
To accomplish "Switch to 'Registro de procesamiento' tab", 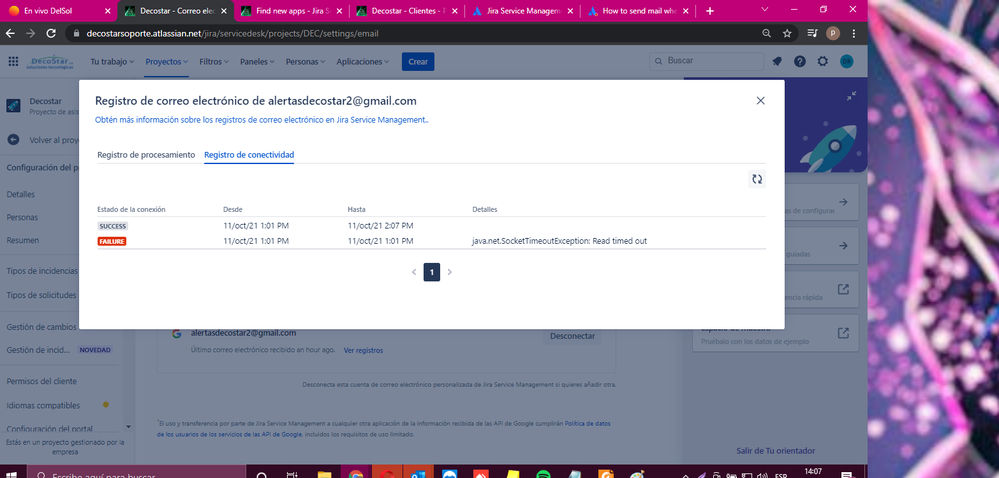I will [x=146, y=155].
